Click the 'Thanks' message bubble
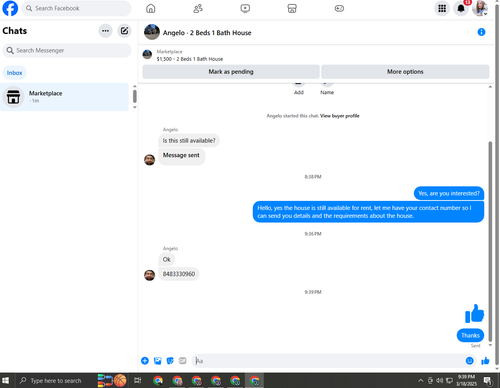Image resolution: width=500 pixels, height=388 pixels. 470,335
